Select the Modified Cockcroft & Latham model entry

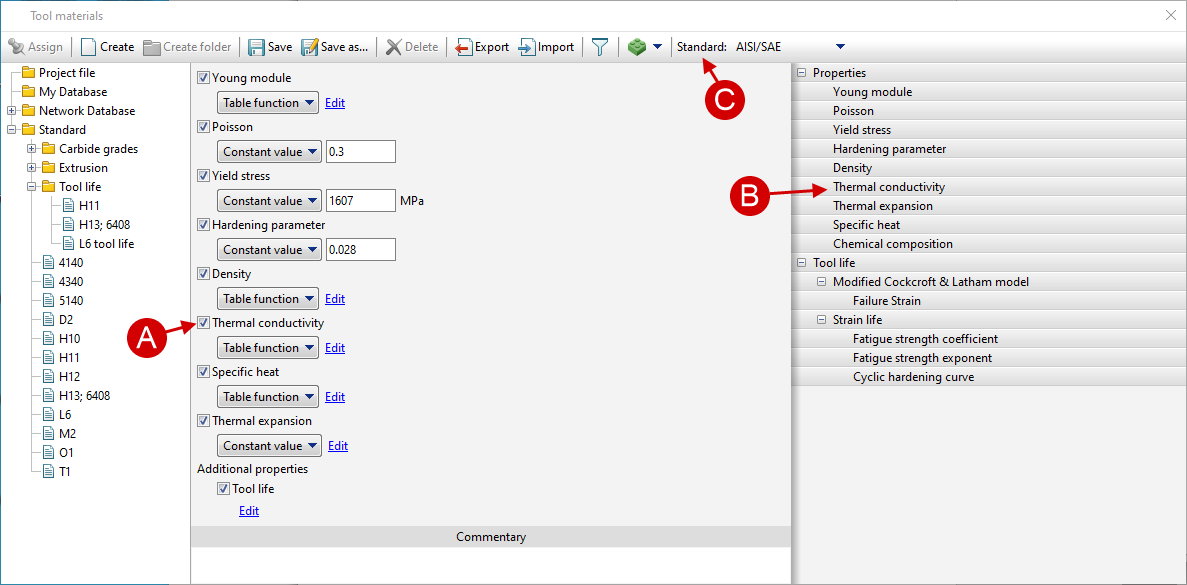tap(931, 281)
